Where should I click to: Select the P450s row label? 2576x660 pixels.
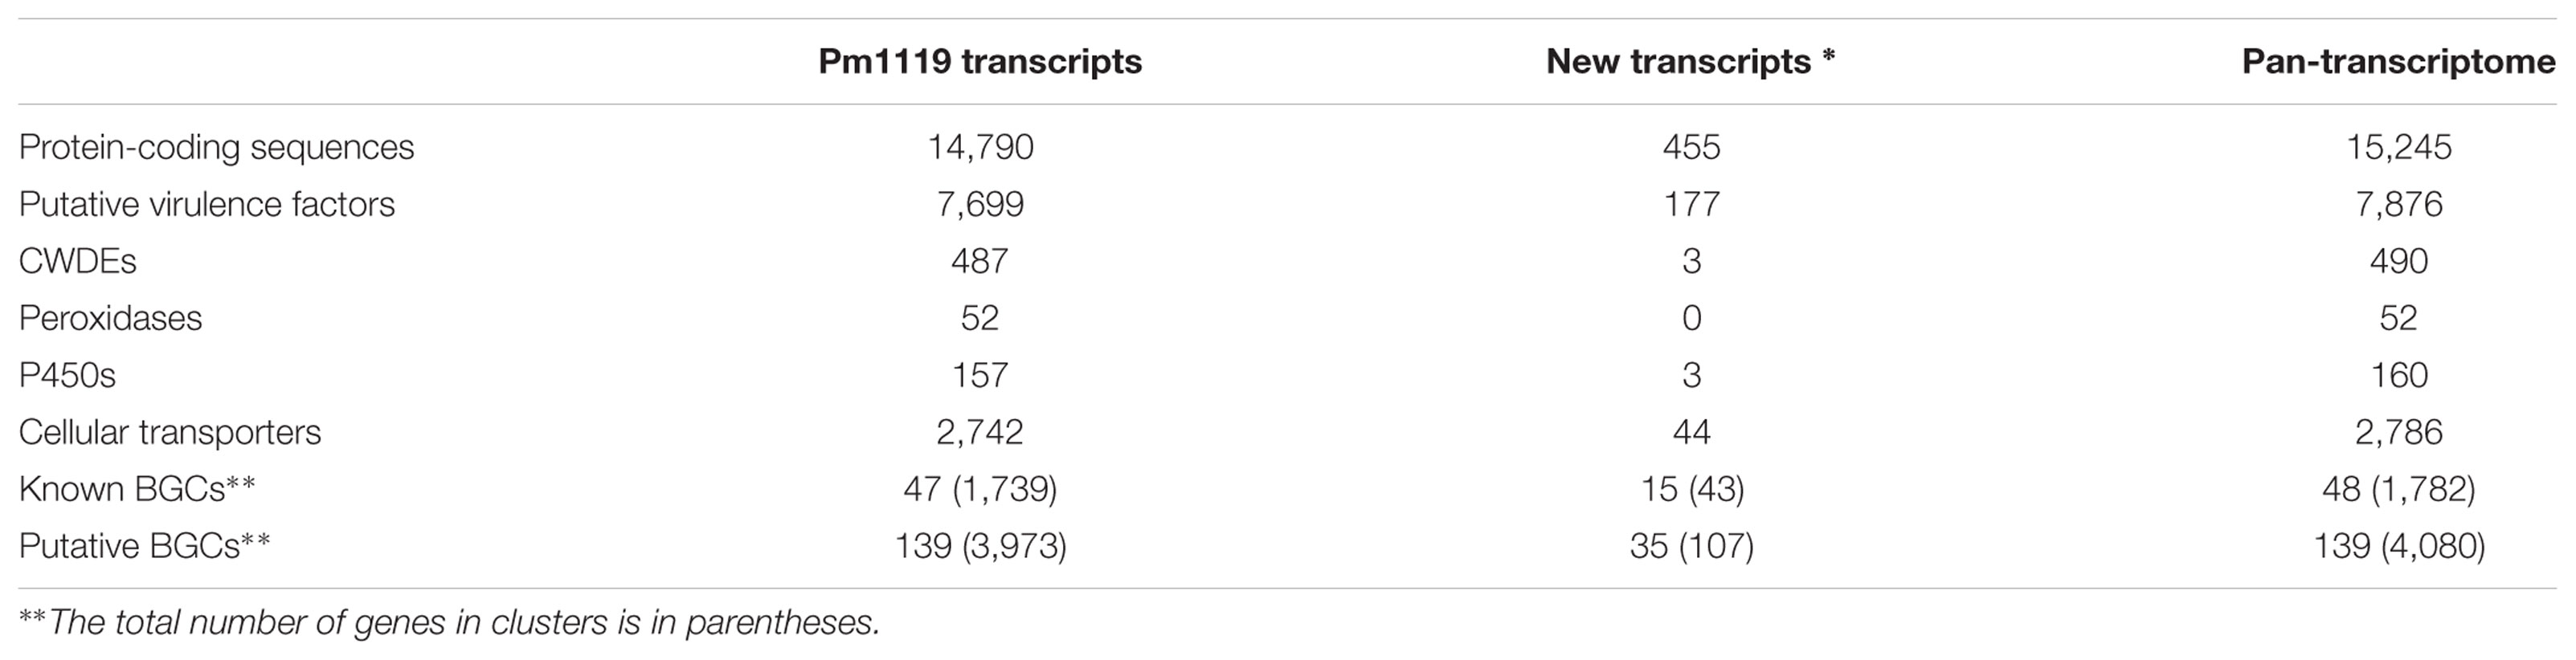tap(67, 375)
